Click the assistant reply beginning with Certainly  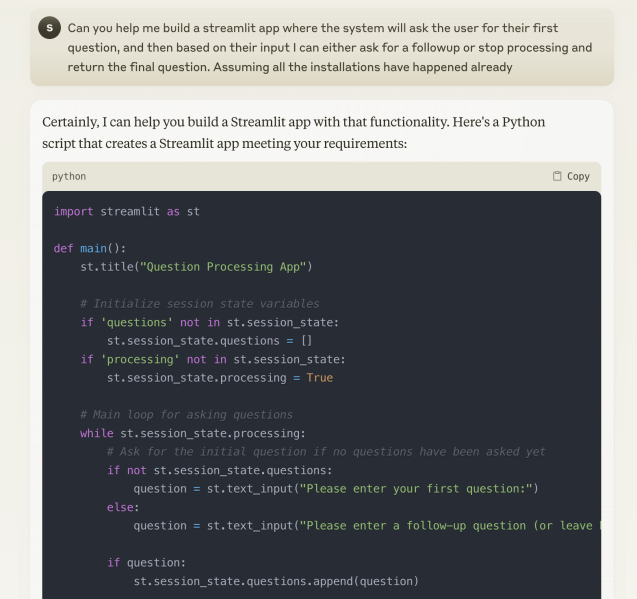293,132
